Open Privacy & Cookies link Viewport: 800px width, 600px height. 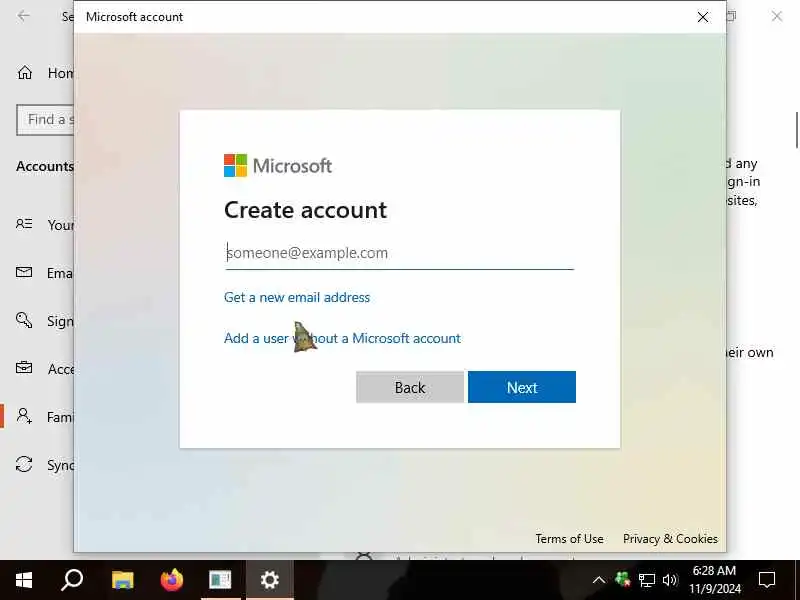coord(670,539)
